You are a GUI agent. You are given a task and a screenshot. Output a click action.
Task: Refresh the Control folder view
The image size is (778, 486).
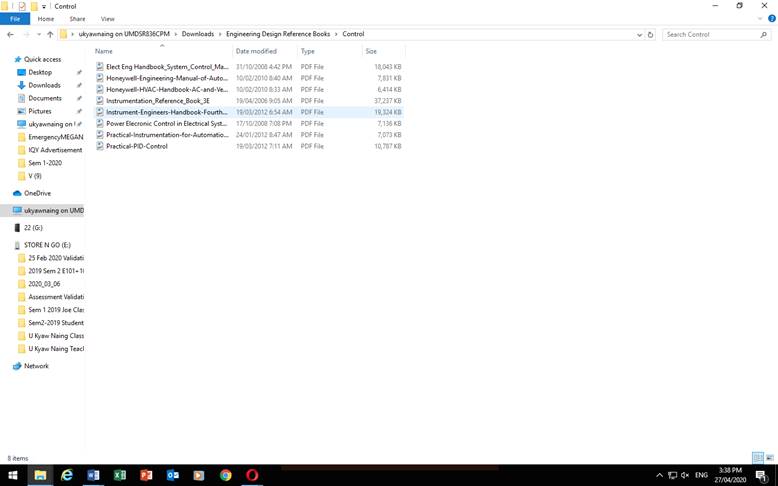(x=650, y=35)
